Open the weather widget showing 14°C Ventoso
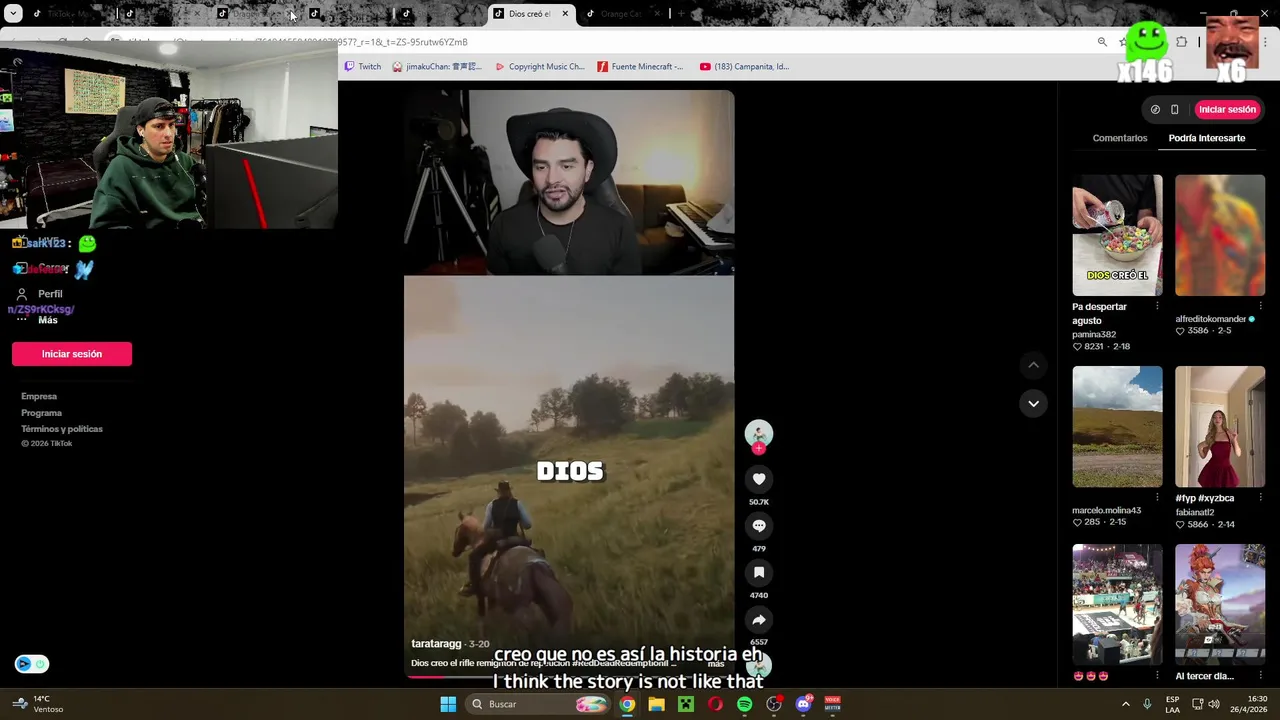The image size is (1280, 720). pos(38,704)
